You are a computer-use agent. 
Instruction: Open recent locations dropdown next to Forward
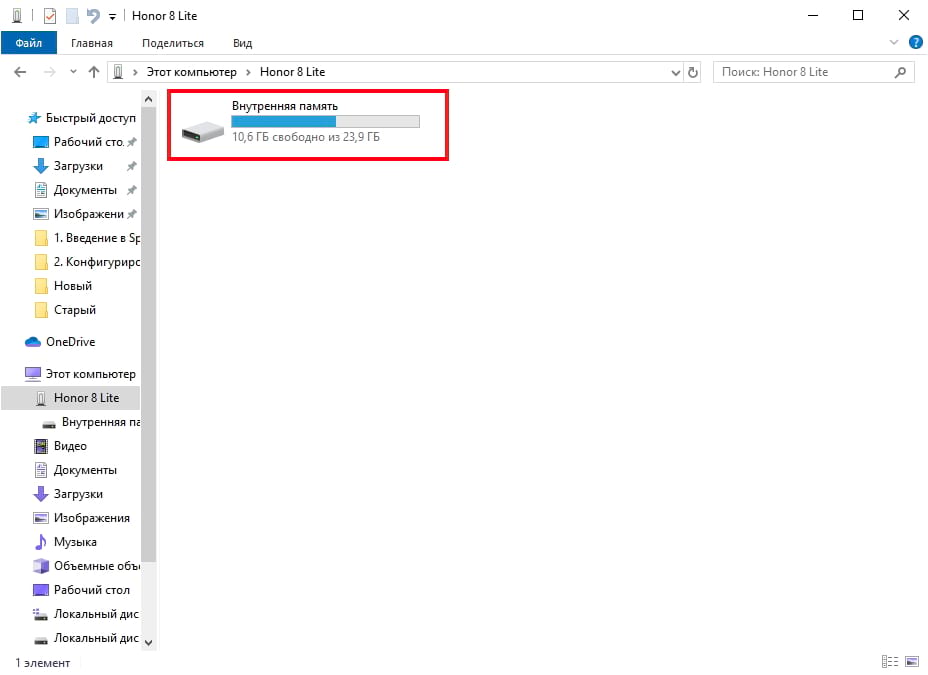pyautogui.click(x=73, y=72)
